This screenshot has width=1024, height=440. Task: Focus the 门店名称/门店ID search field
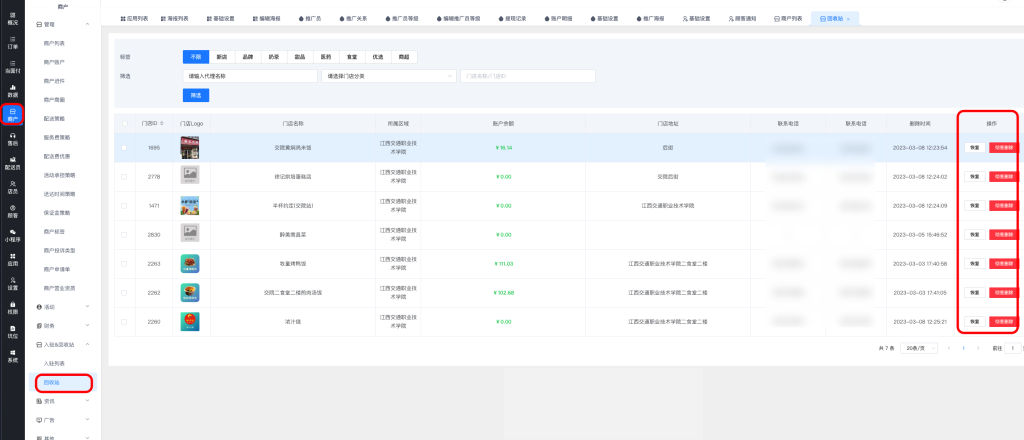[527, 76]
